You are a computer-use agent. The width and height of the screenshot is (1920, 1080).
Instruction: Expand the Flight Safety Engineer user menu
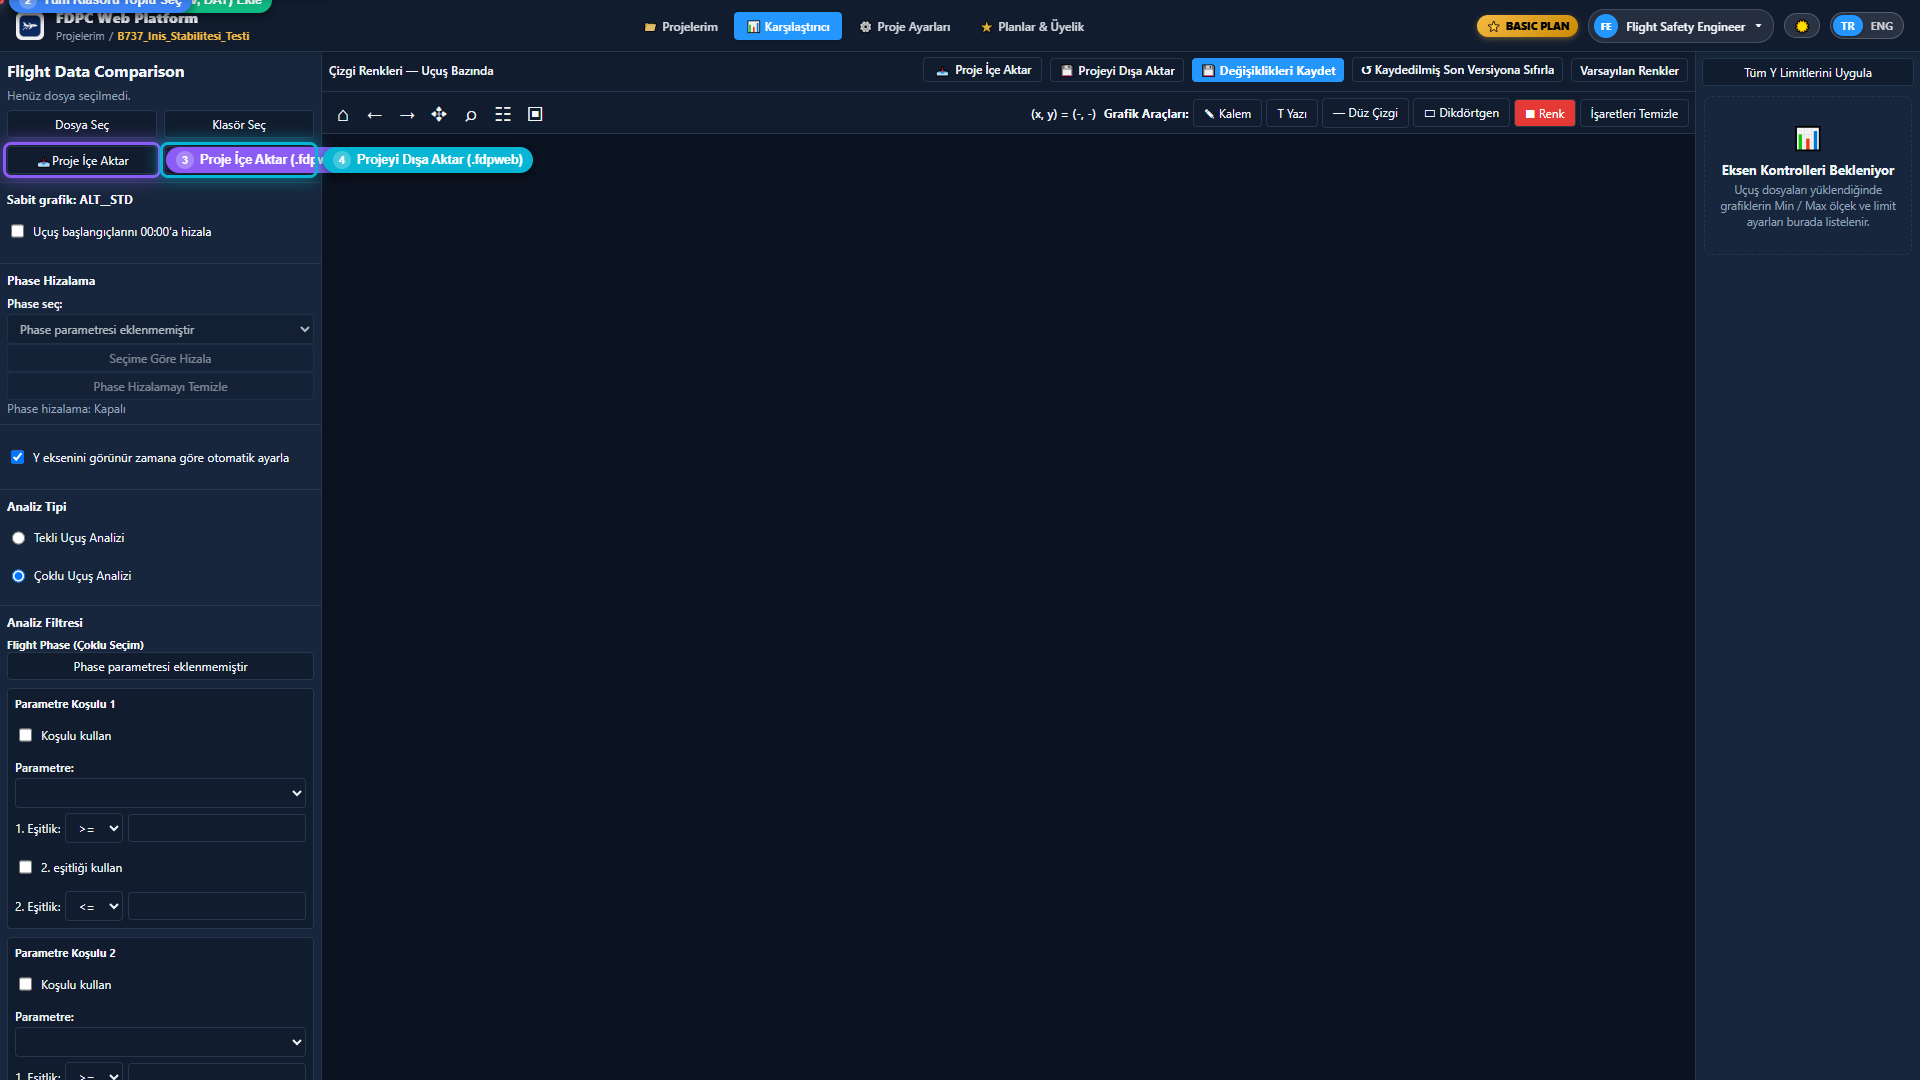[1680, 26]
